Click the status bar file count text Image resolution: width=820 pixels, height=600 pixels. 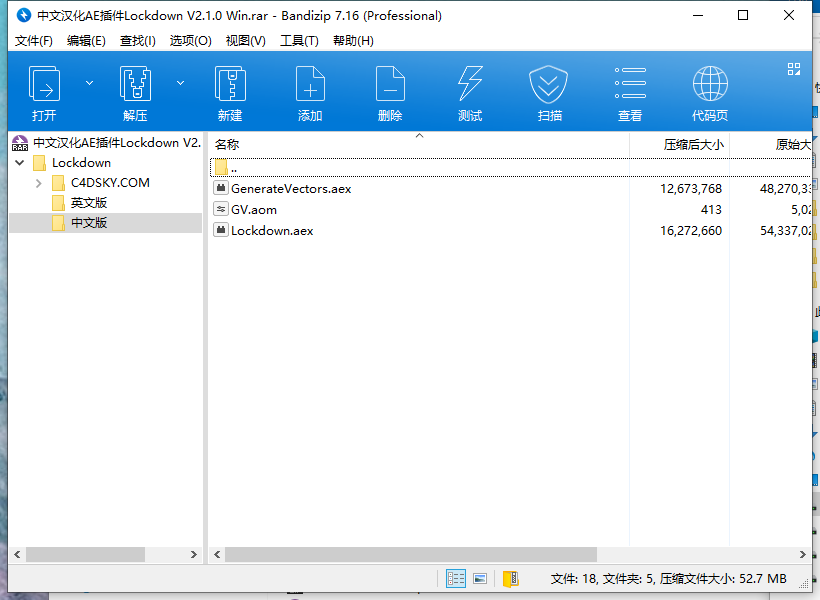[668, 579]
